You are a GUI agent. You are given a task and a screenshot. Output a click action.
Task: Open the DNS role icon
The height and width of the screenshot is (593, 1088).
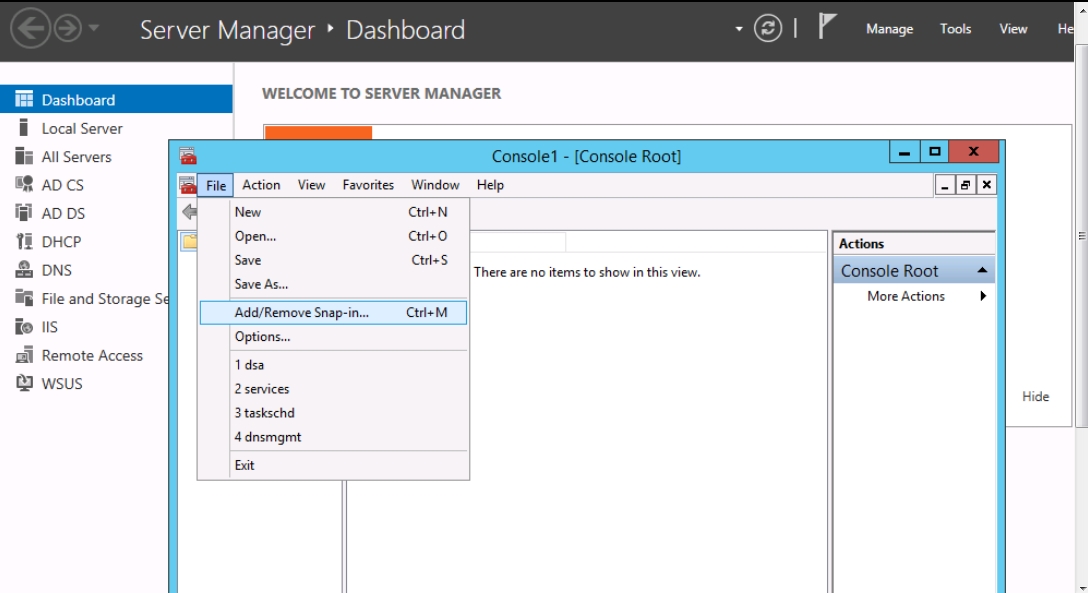pos(24,270)
